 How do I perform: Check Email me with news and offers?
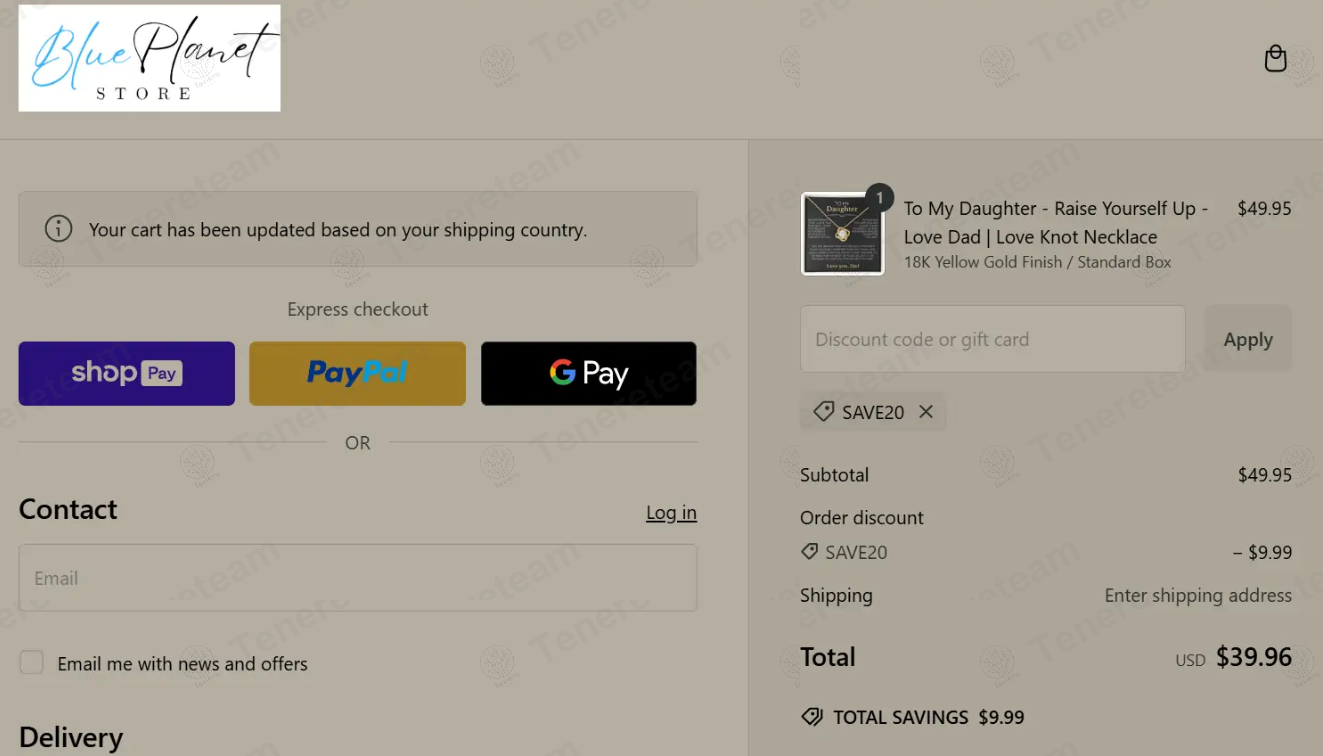(x=32, y=663)
